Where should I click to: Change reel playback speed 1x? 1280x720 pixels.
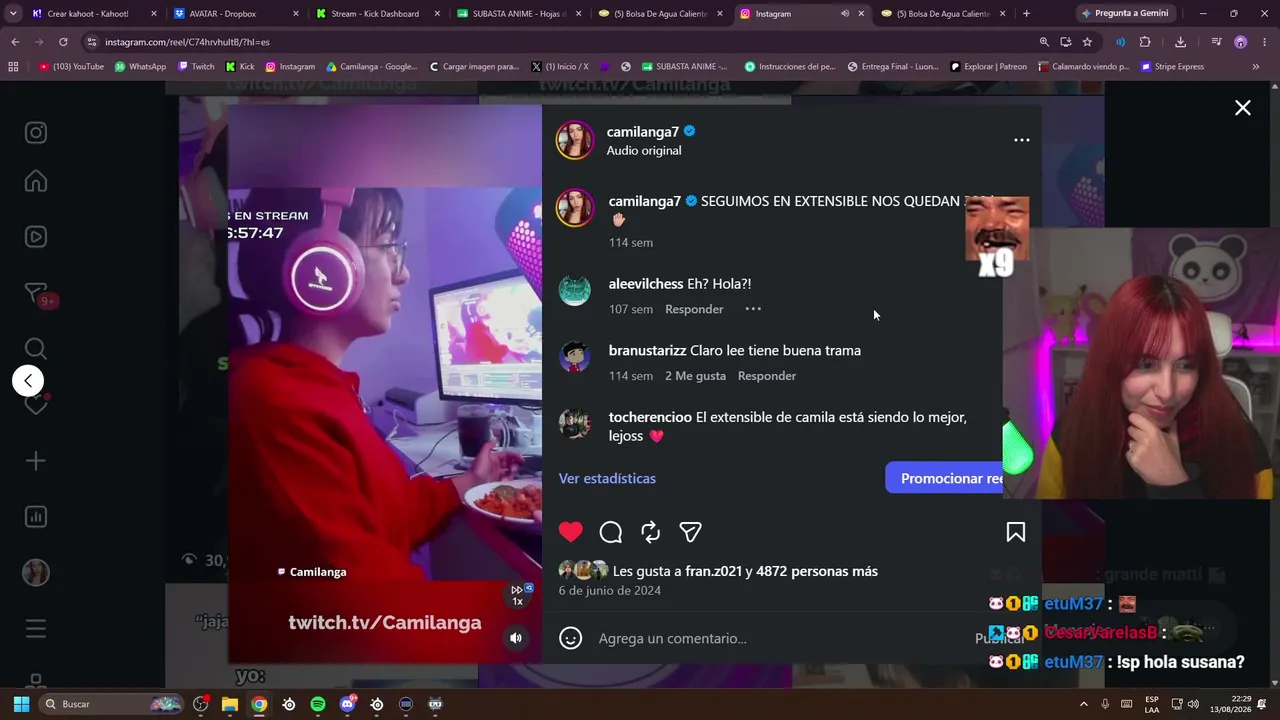(518, 595)
